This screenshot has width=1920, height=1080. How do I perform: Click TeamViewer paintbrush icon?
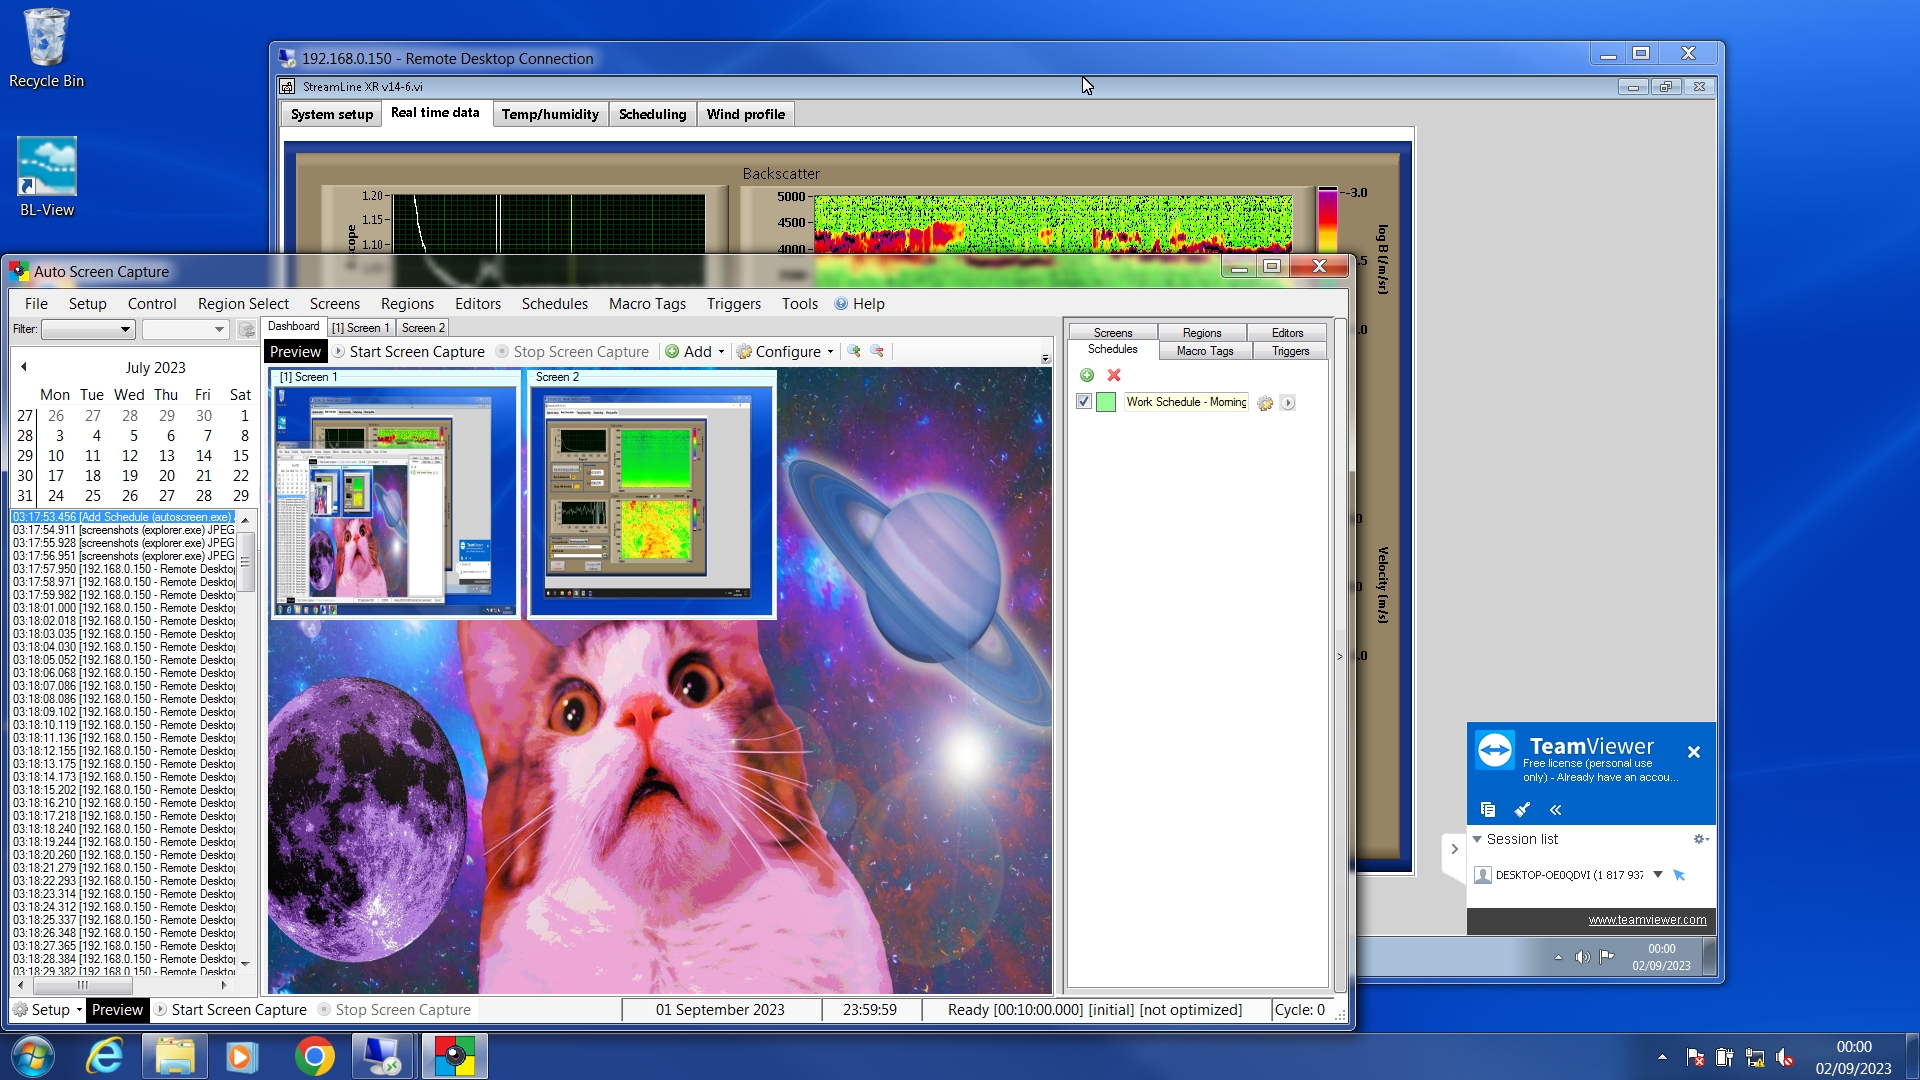point(1522,810)
